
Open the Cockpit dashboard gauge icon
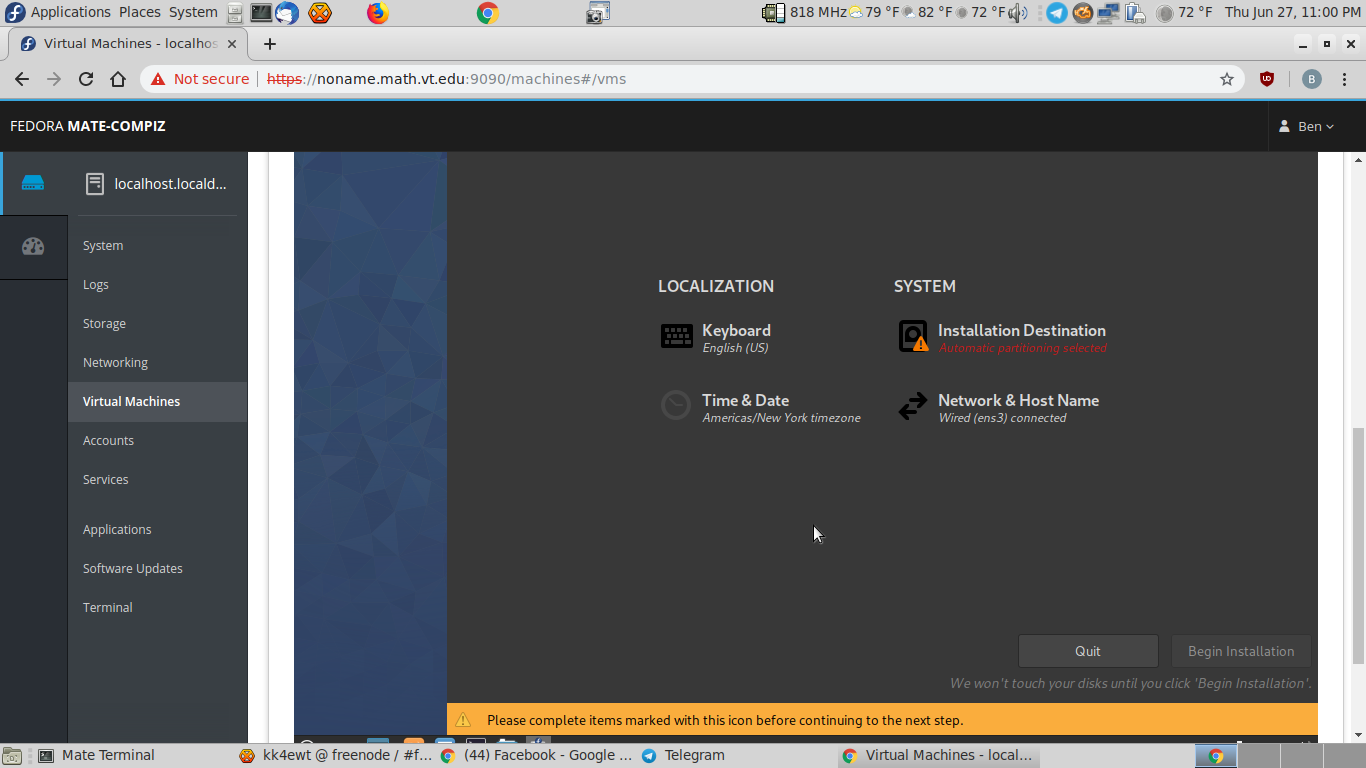coord(33,246)
